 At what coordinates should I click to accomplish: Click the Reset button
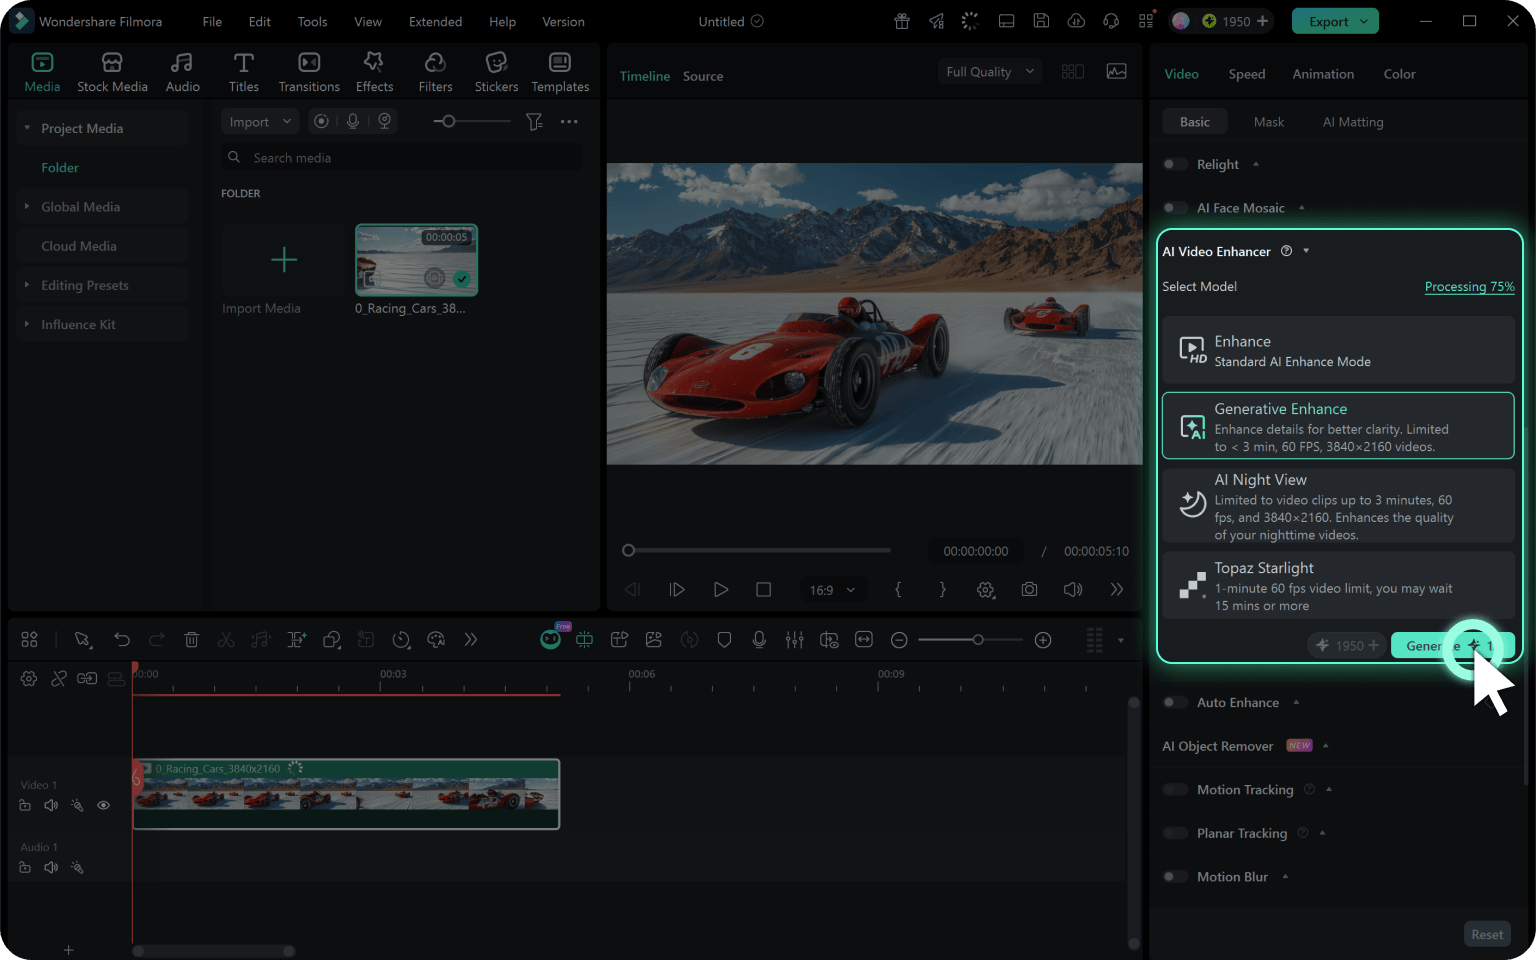coord(1487,934)
